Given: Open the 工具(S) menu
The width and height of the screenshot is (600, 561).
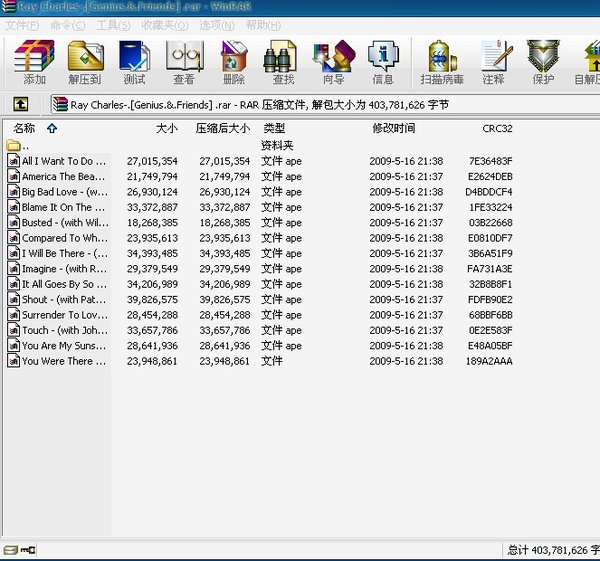Looking at the screenshot, I should 113,26.
